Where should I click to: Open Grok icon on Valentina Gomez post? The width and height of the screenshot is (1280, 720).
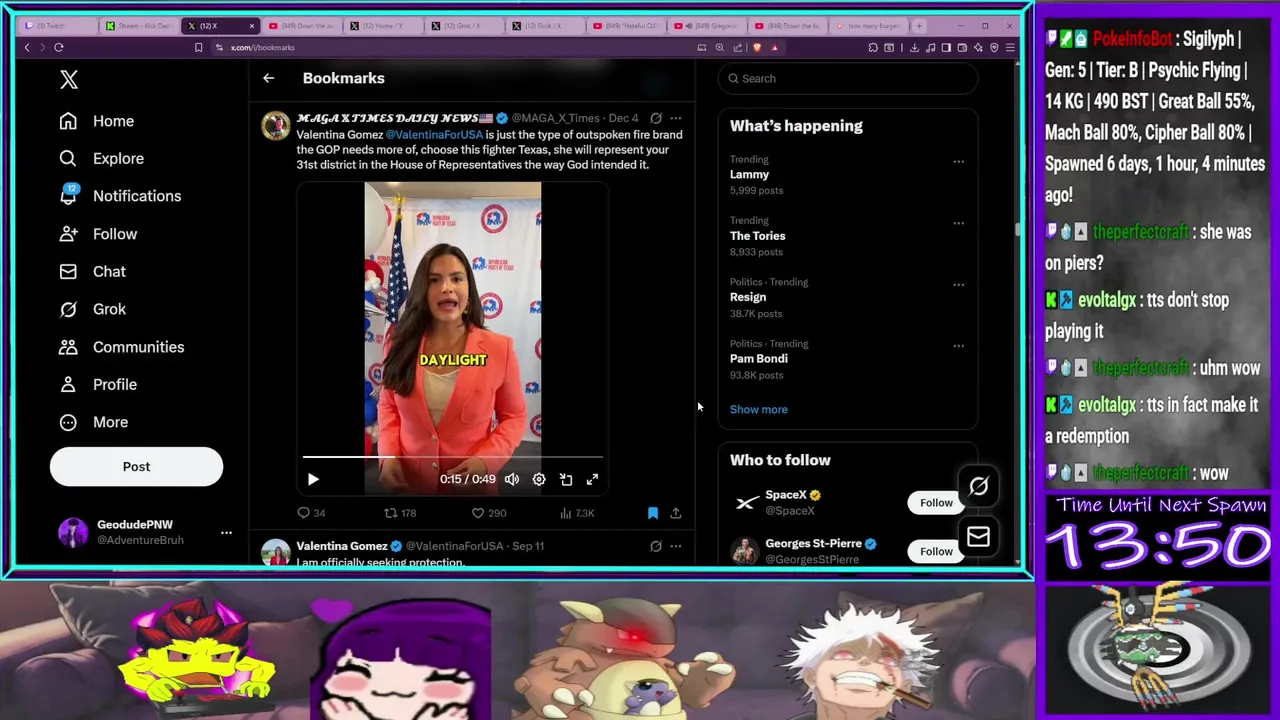(x=655, y=546)
